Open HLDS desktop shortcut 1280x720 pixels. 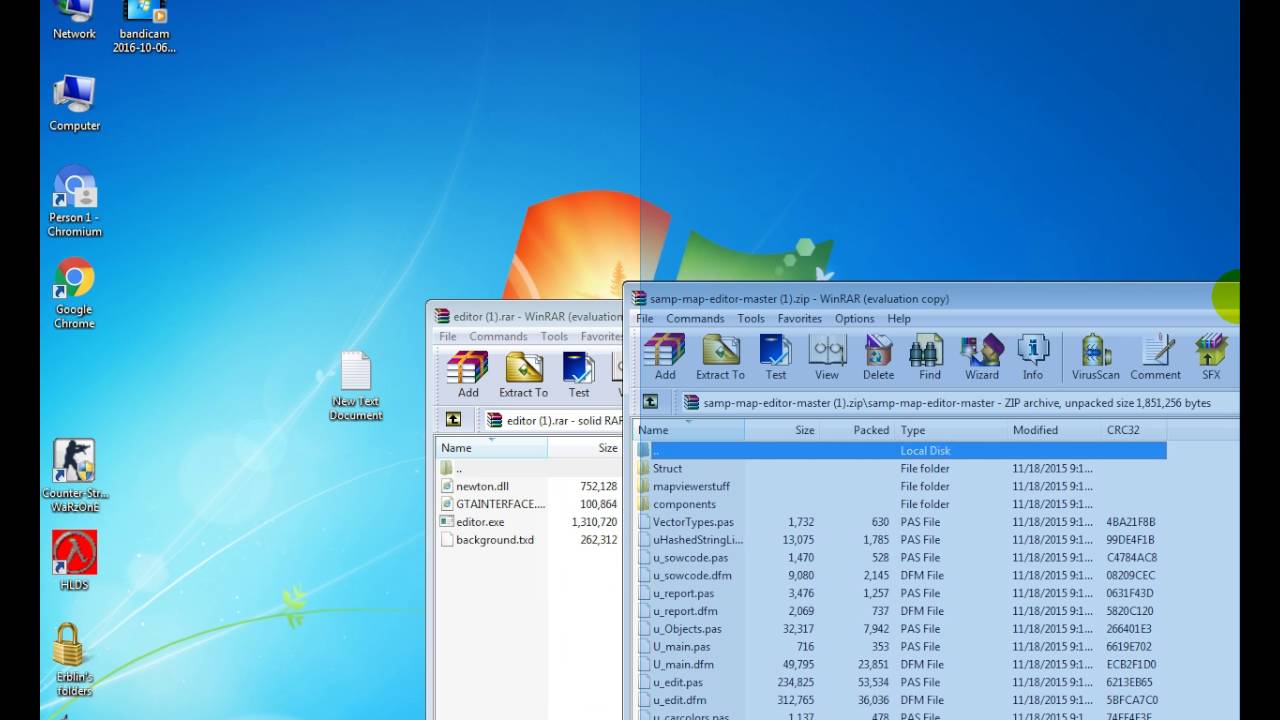(74, 561)
